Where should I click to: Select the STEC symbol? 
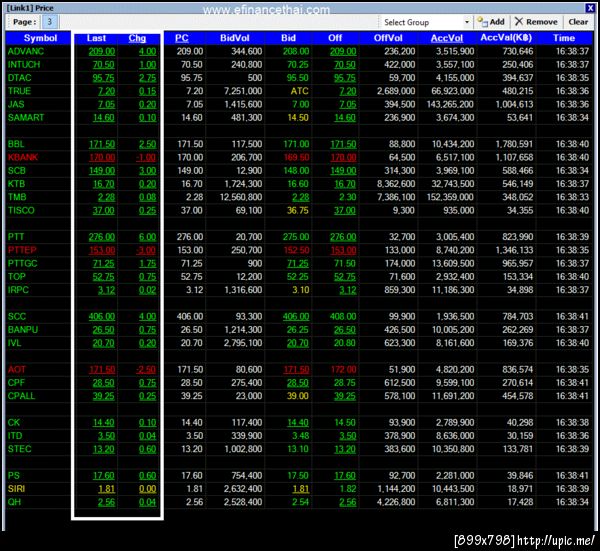(x=19, y=449)
